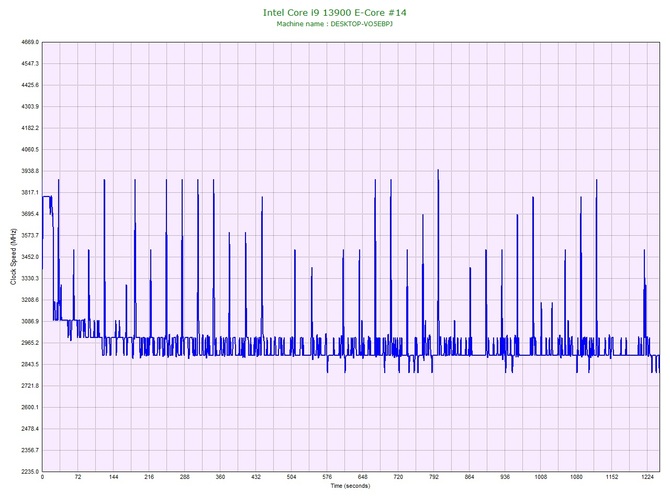Viewport: 670px width, 503px height.
Task: Click the 2600.1 y-axis value
Action: click(30, 407)
